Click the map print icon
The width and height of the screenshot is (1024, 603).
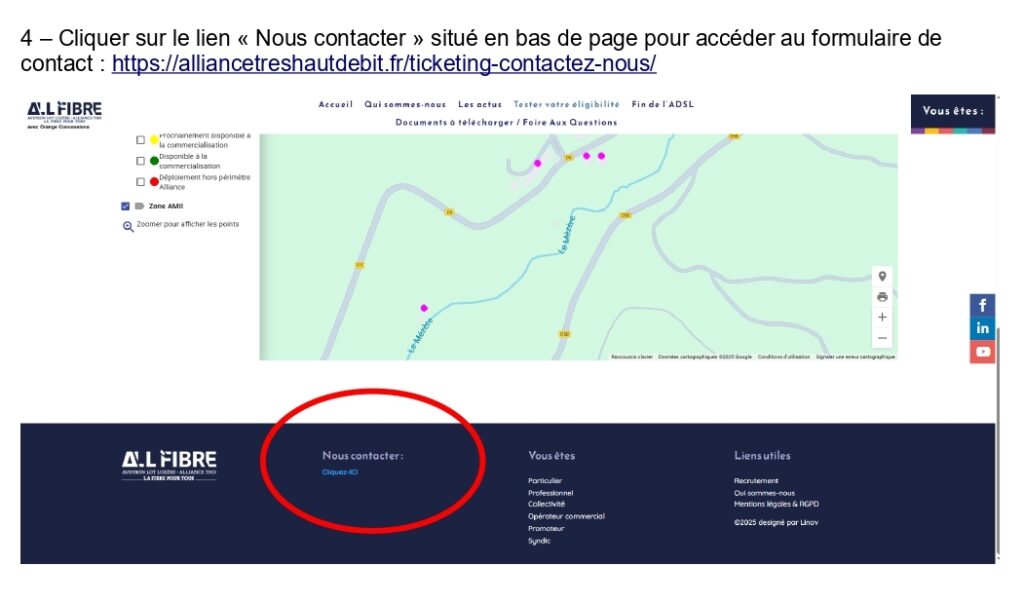(882, 296)
